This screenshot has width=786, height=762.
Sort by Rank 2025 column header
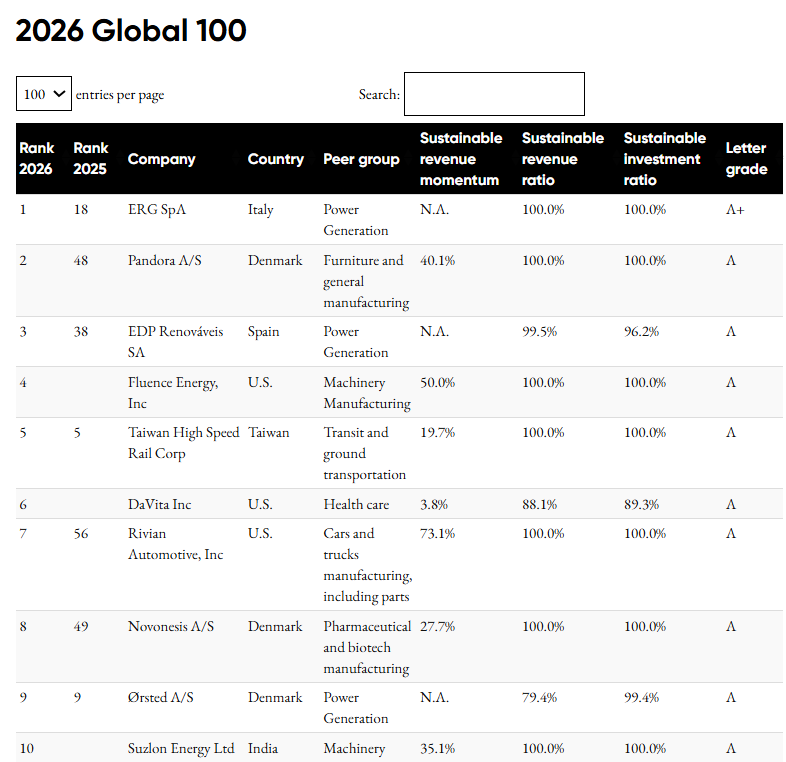tap(91, 159)
